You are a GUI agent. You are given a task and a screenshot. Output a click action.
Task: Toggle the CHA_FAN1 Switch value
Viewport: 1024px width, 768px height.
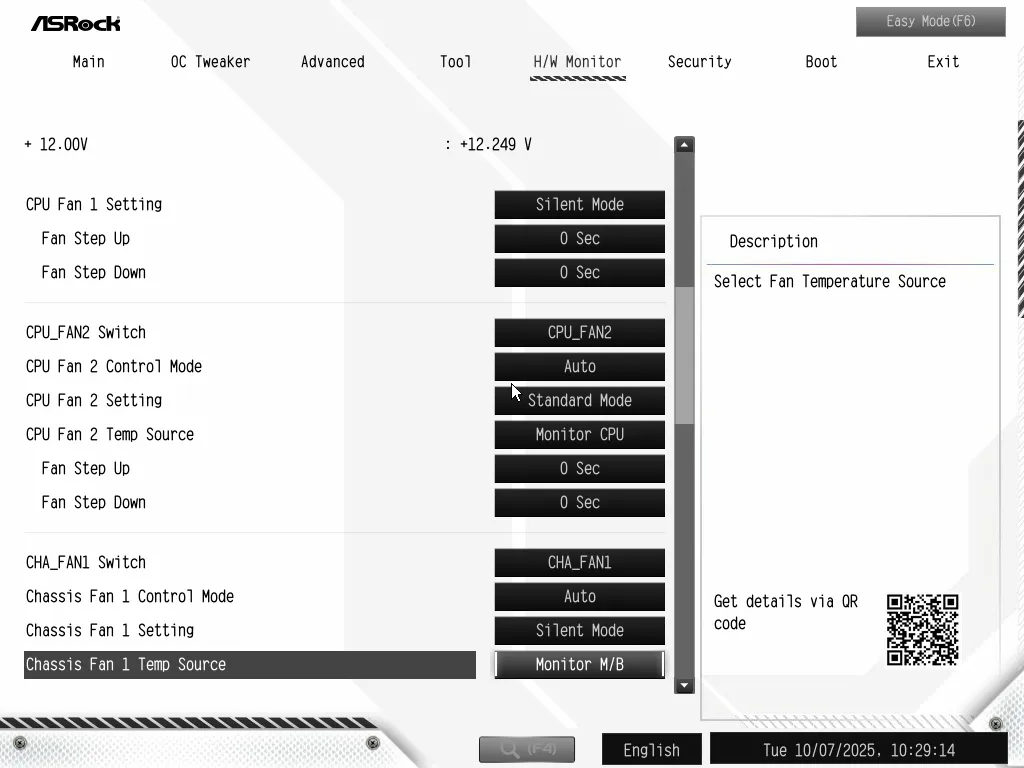point(579,563)
